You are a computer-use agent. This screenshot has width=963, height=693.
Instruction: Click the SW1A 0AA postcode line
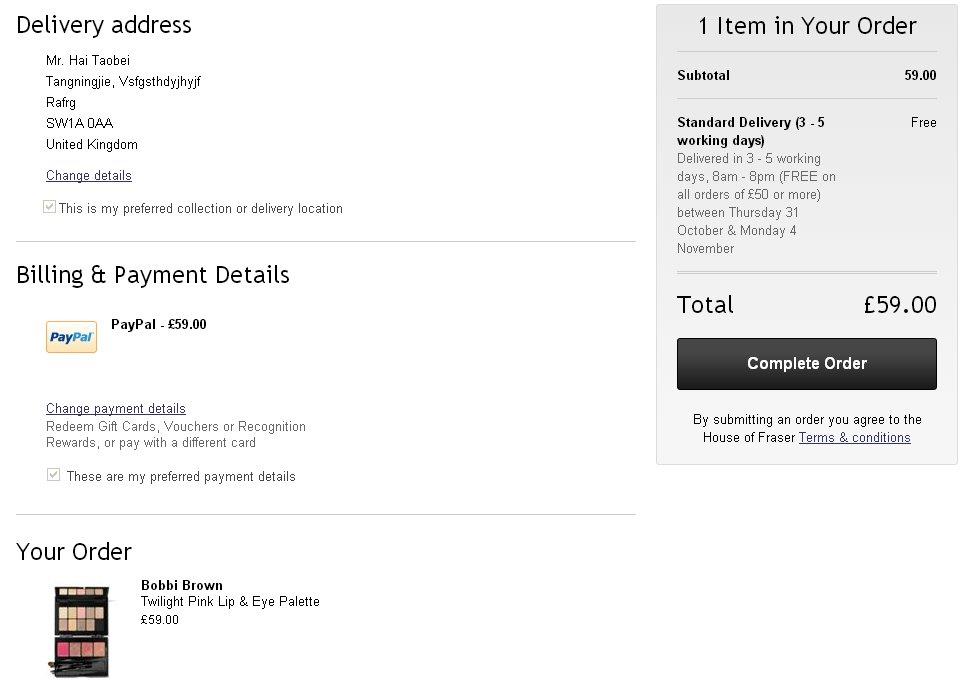pos(80,123)
